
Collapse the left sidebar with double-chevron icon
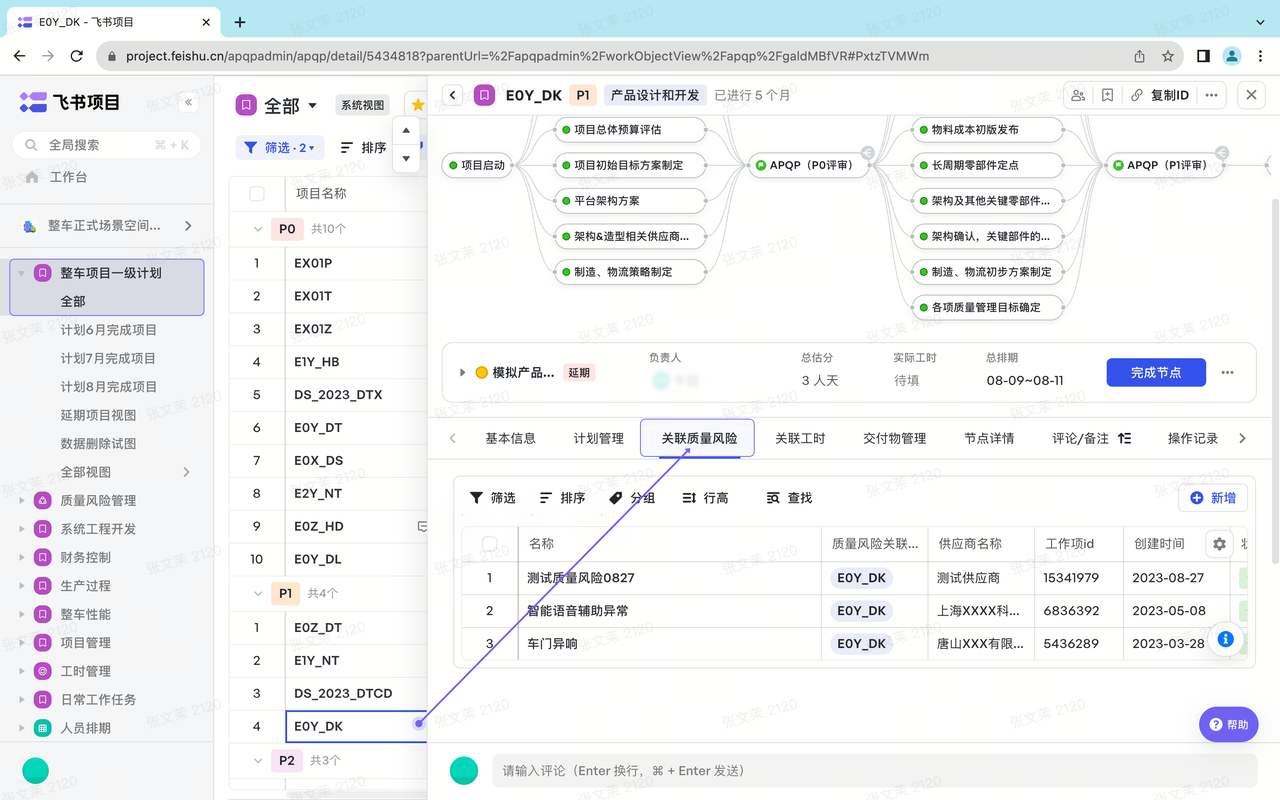tap(188, 102)
